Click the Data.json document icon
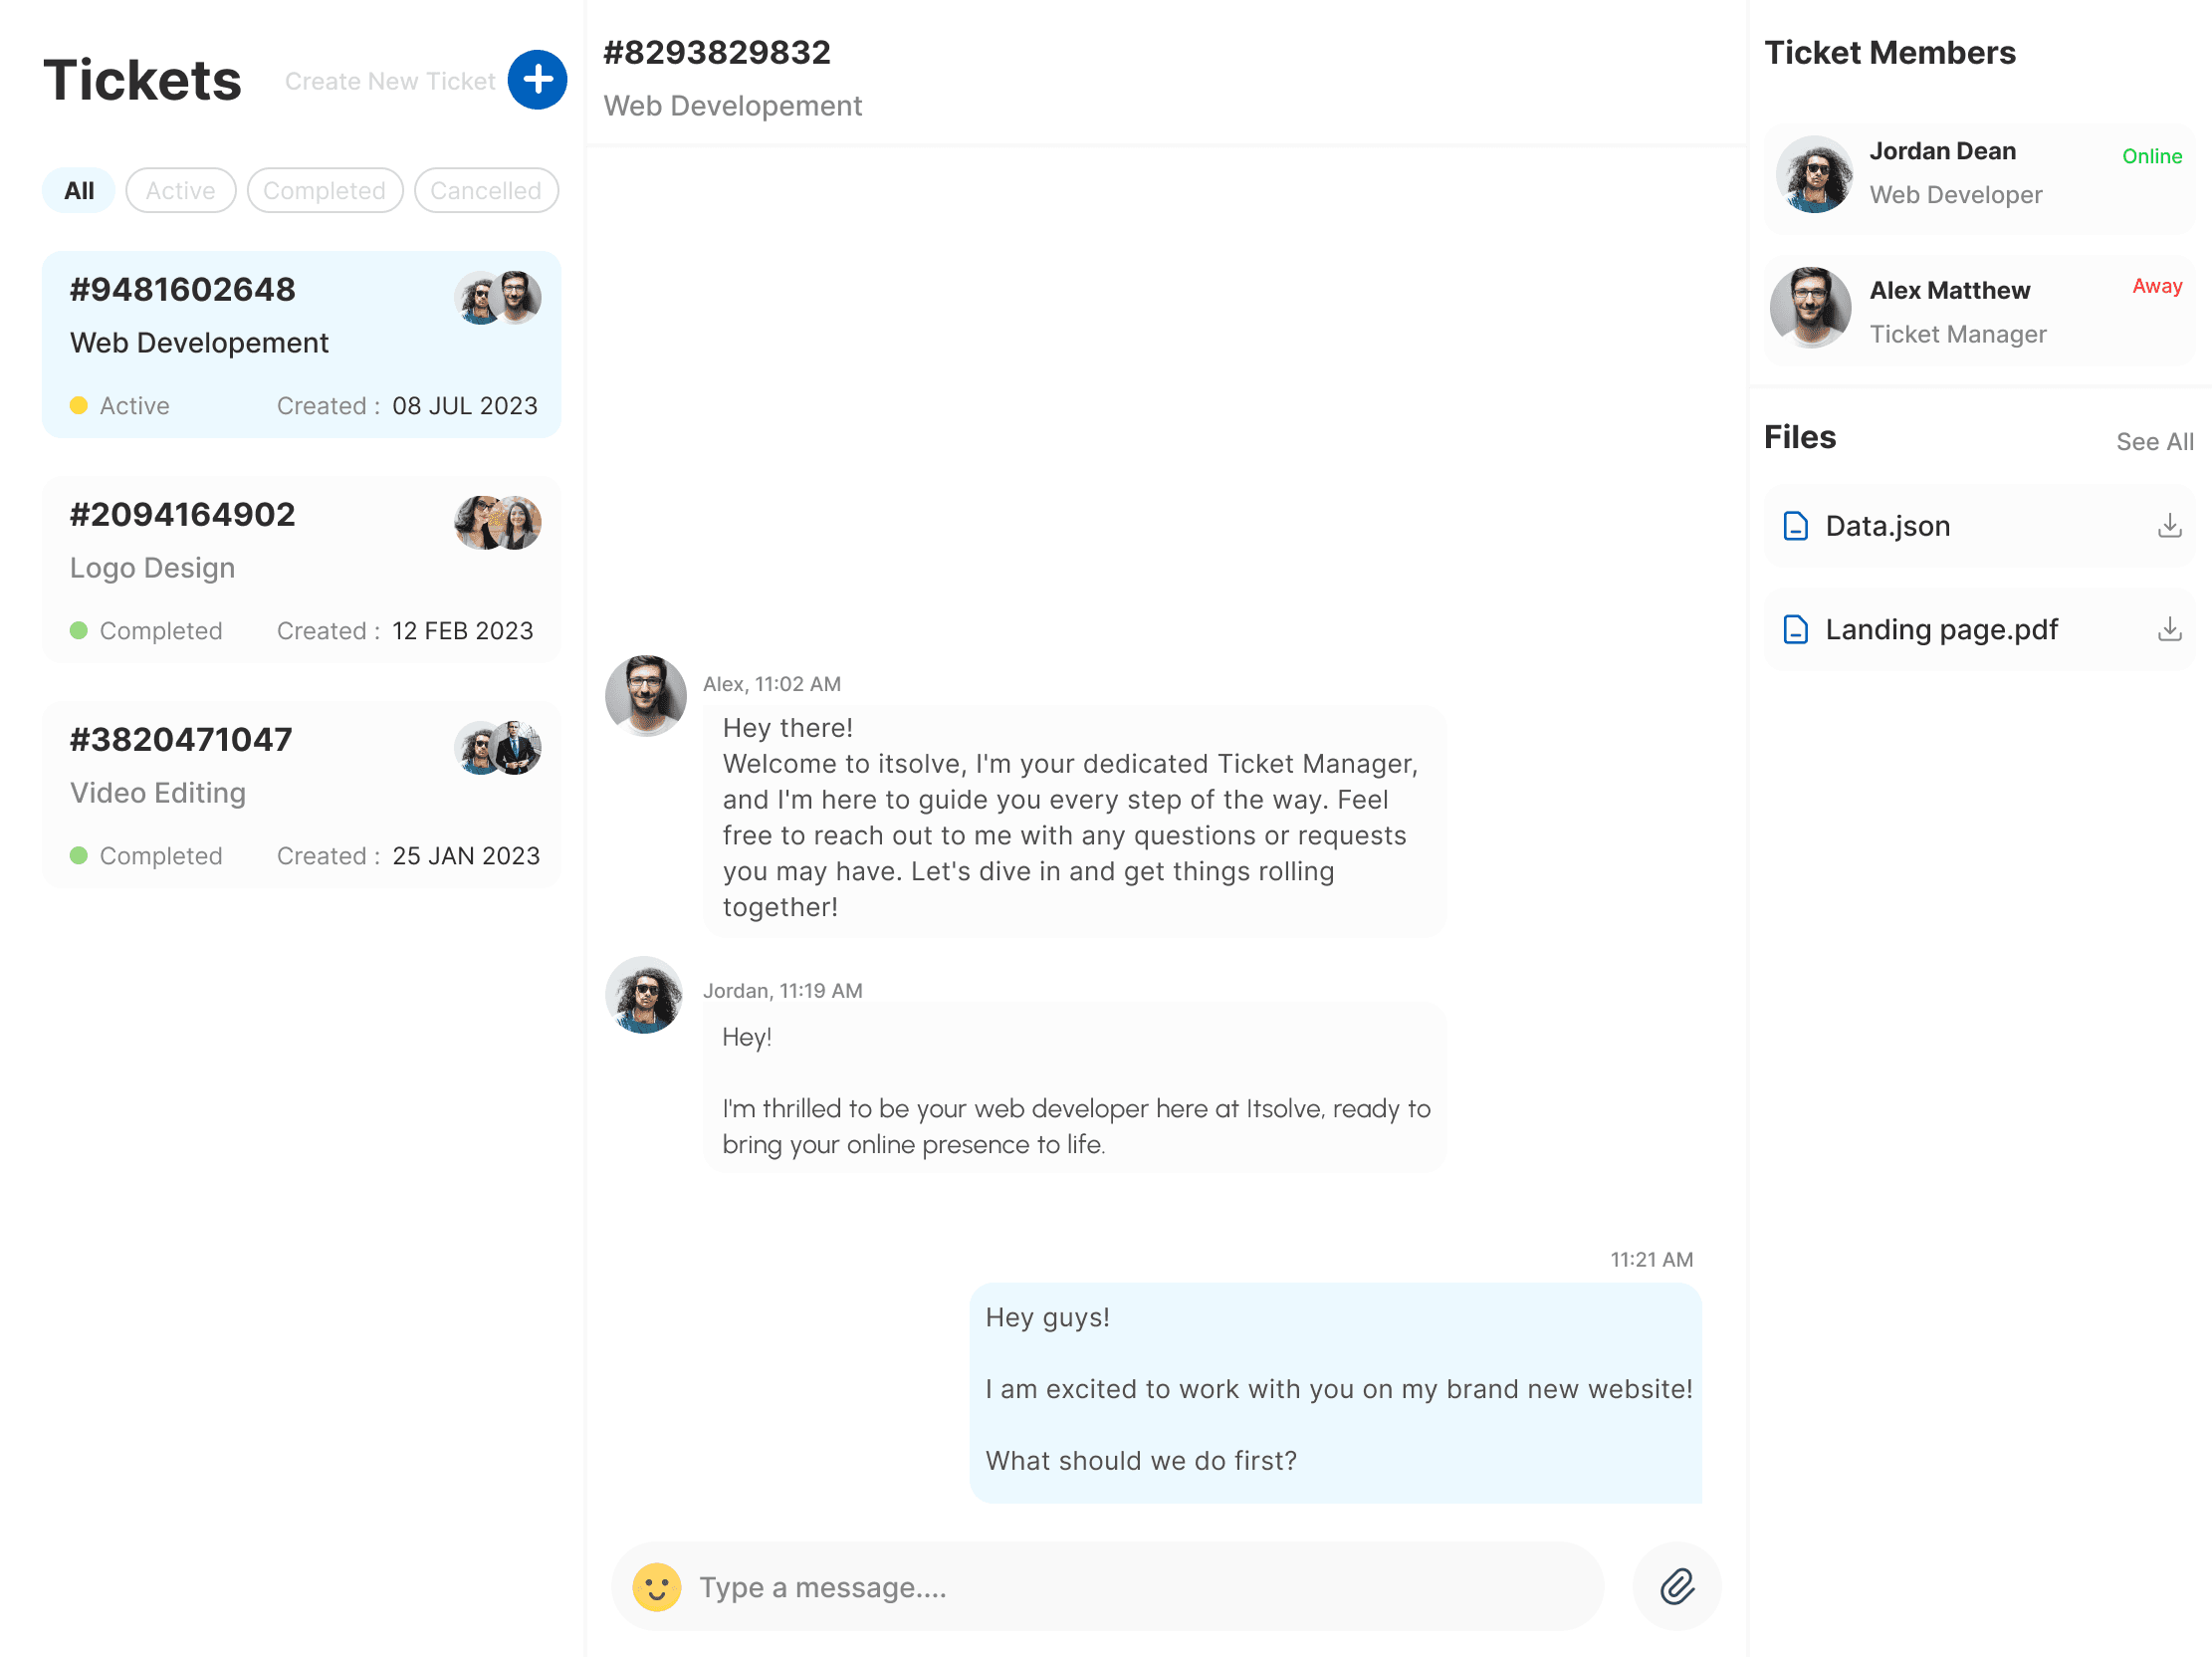This screenshot has height=1657, width=2212. pyautogui.click(x=1796, y=525)
